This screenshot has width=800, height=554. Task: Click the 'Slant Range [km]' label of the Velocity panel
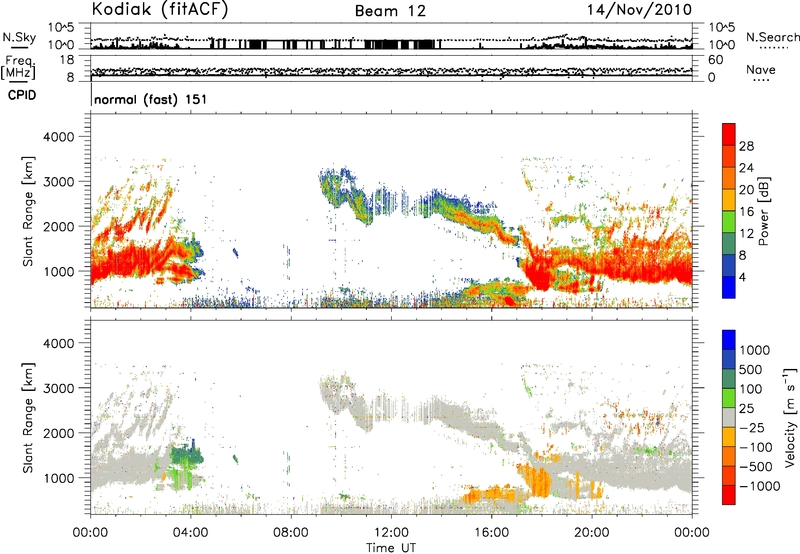[28, 418]
